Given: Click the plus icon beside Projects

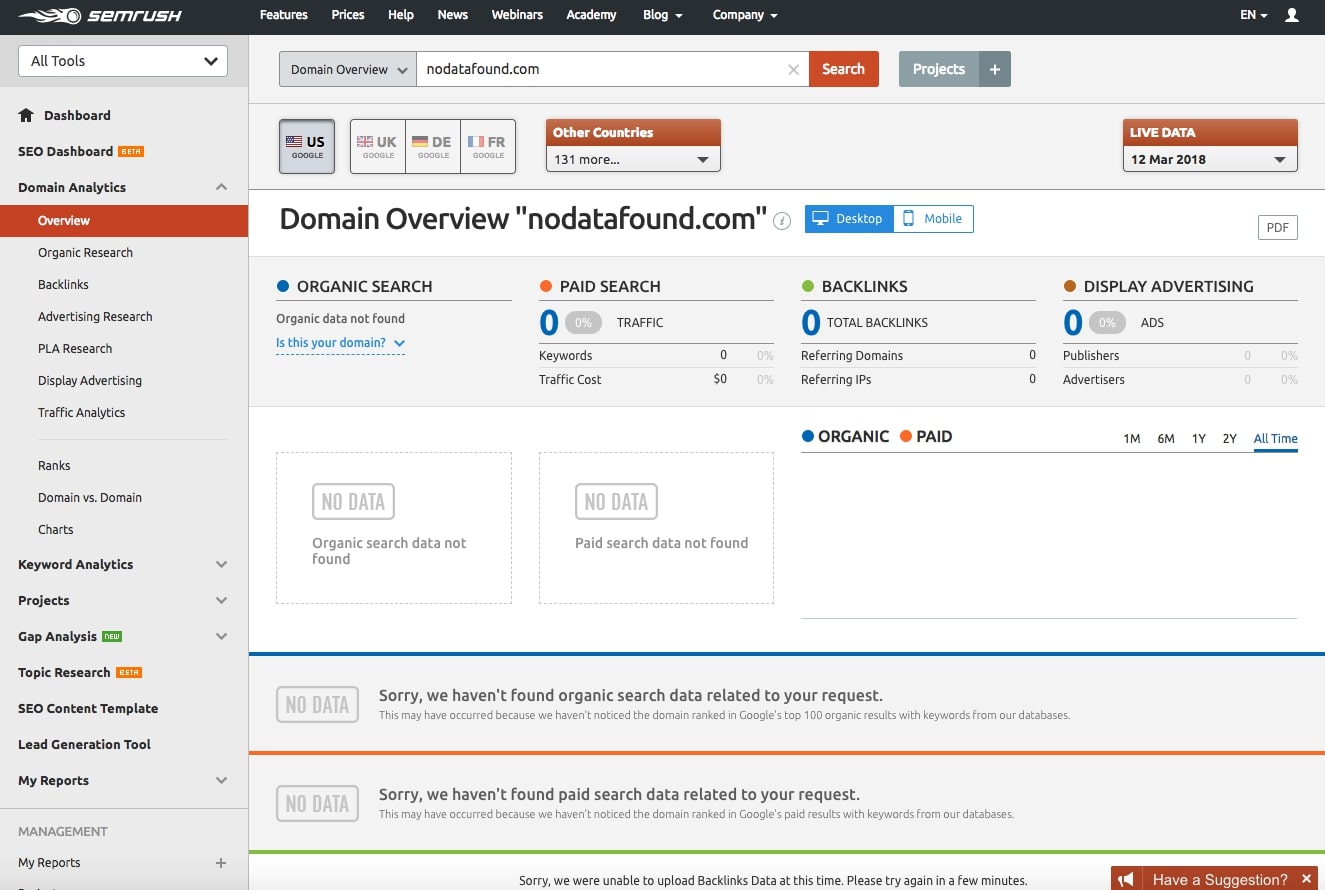Looking at the screenshot, I should (994, 69).
